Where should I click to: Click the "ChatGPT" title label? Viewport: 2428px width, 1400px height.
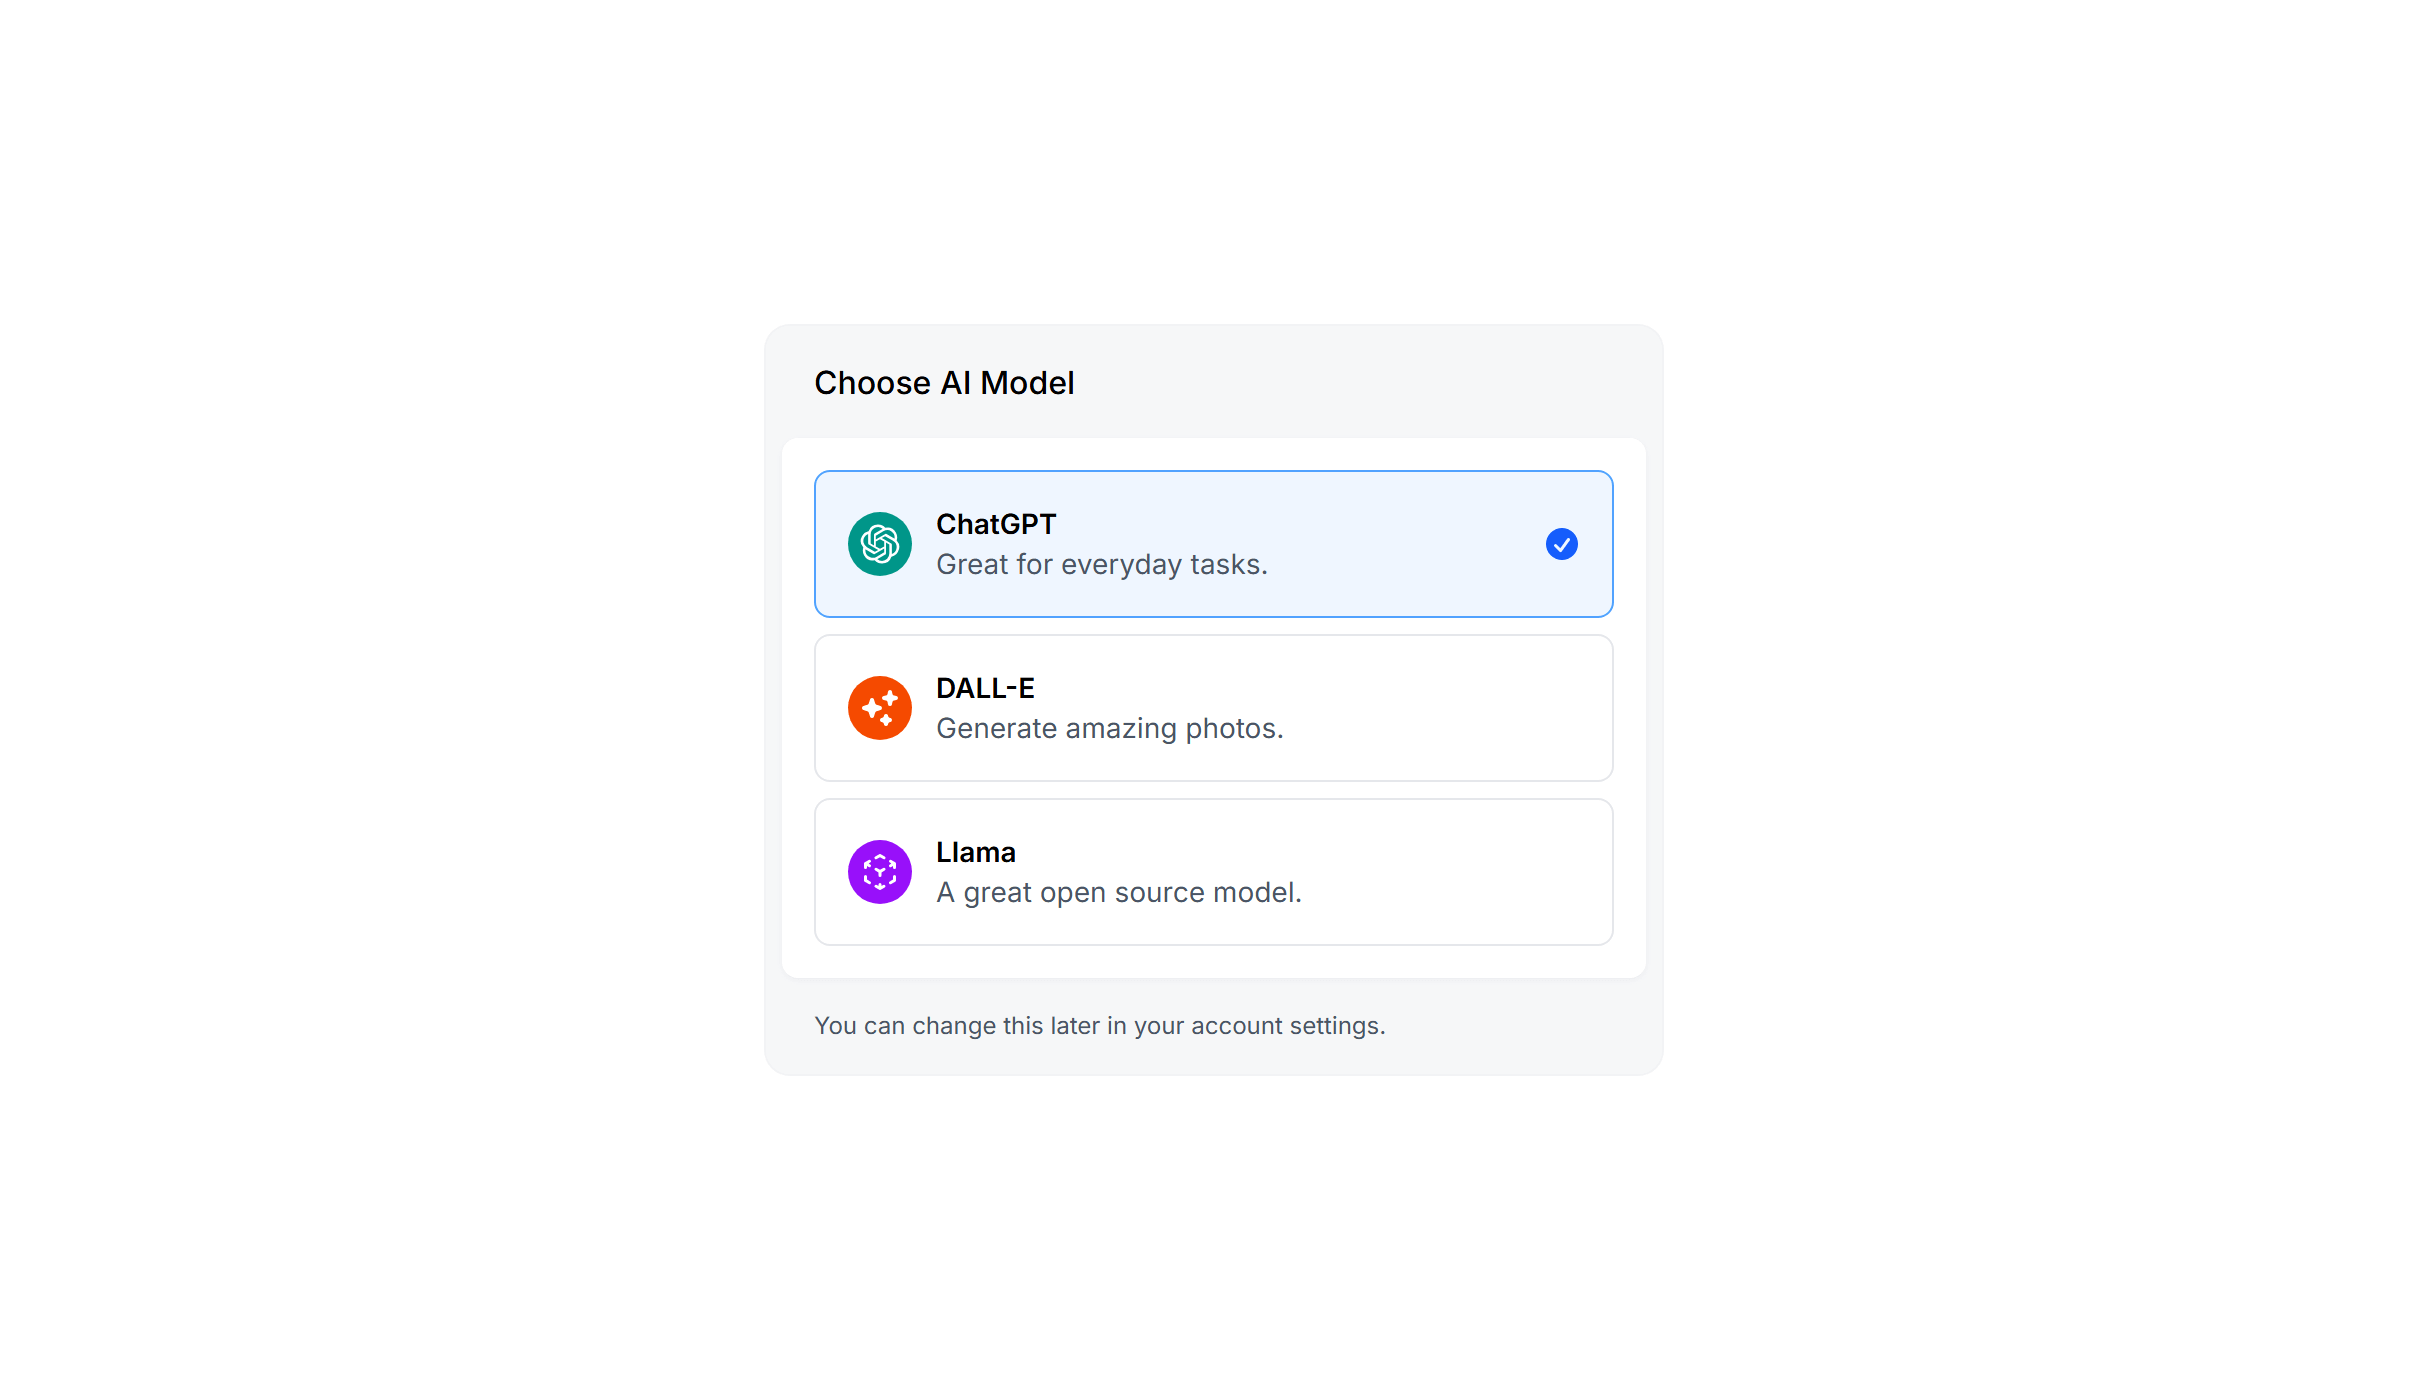(x=995, y=524)
